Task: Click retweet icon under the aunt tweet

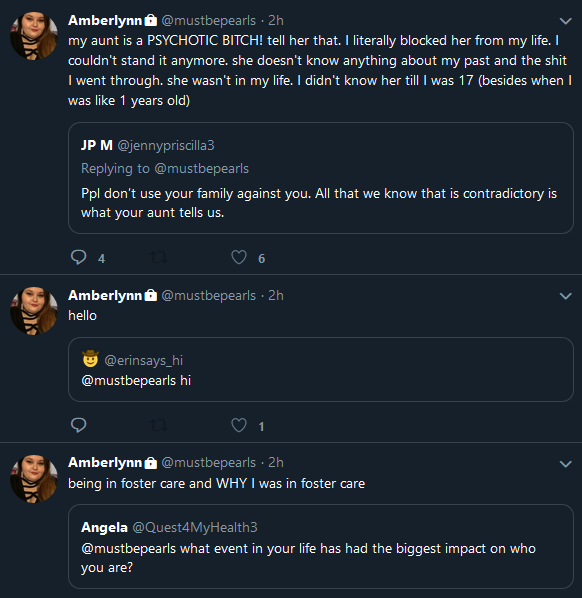Action: point(158,257)
